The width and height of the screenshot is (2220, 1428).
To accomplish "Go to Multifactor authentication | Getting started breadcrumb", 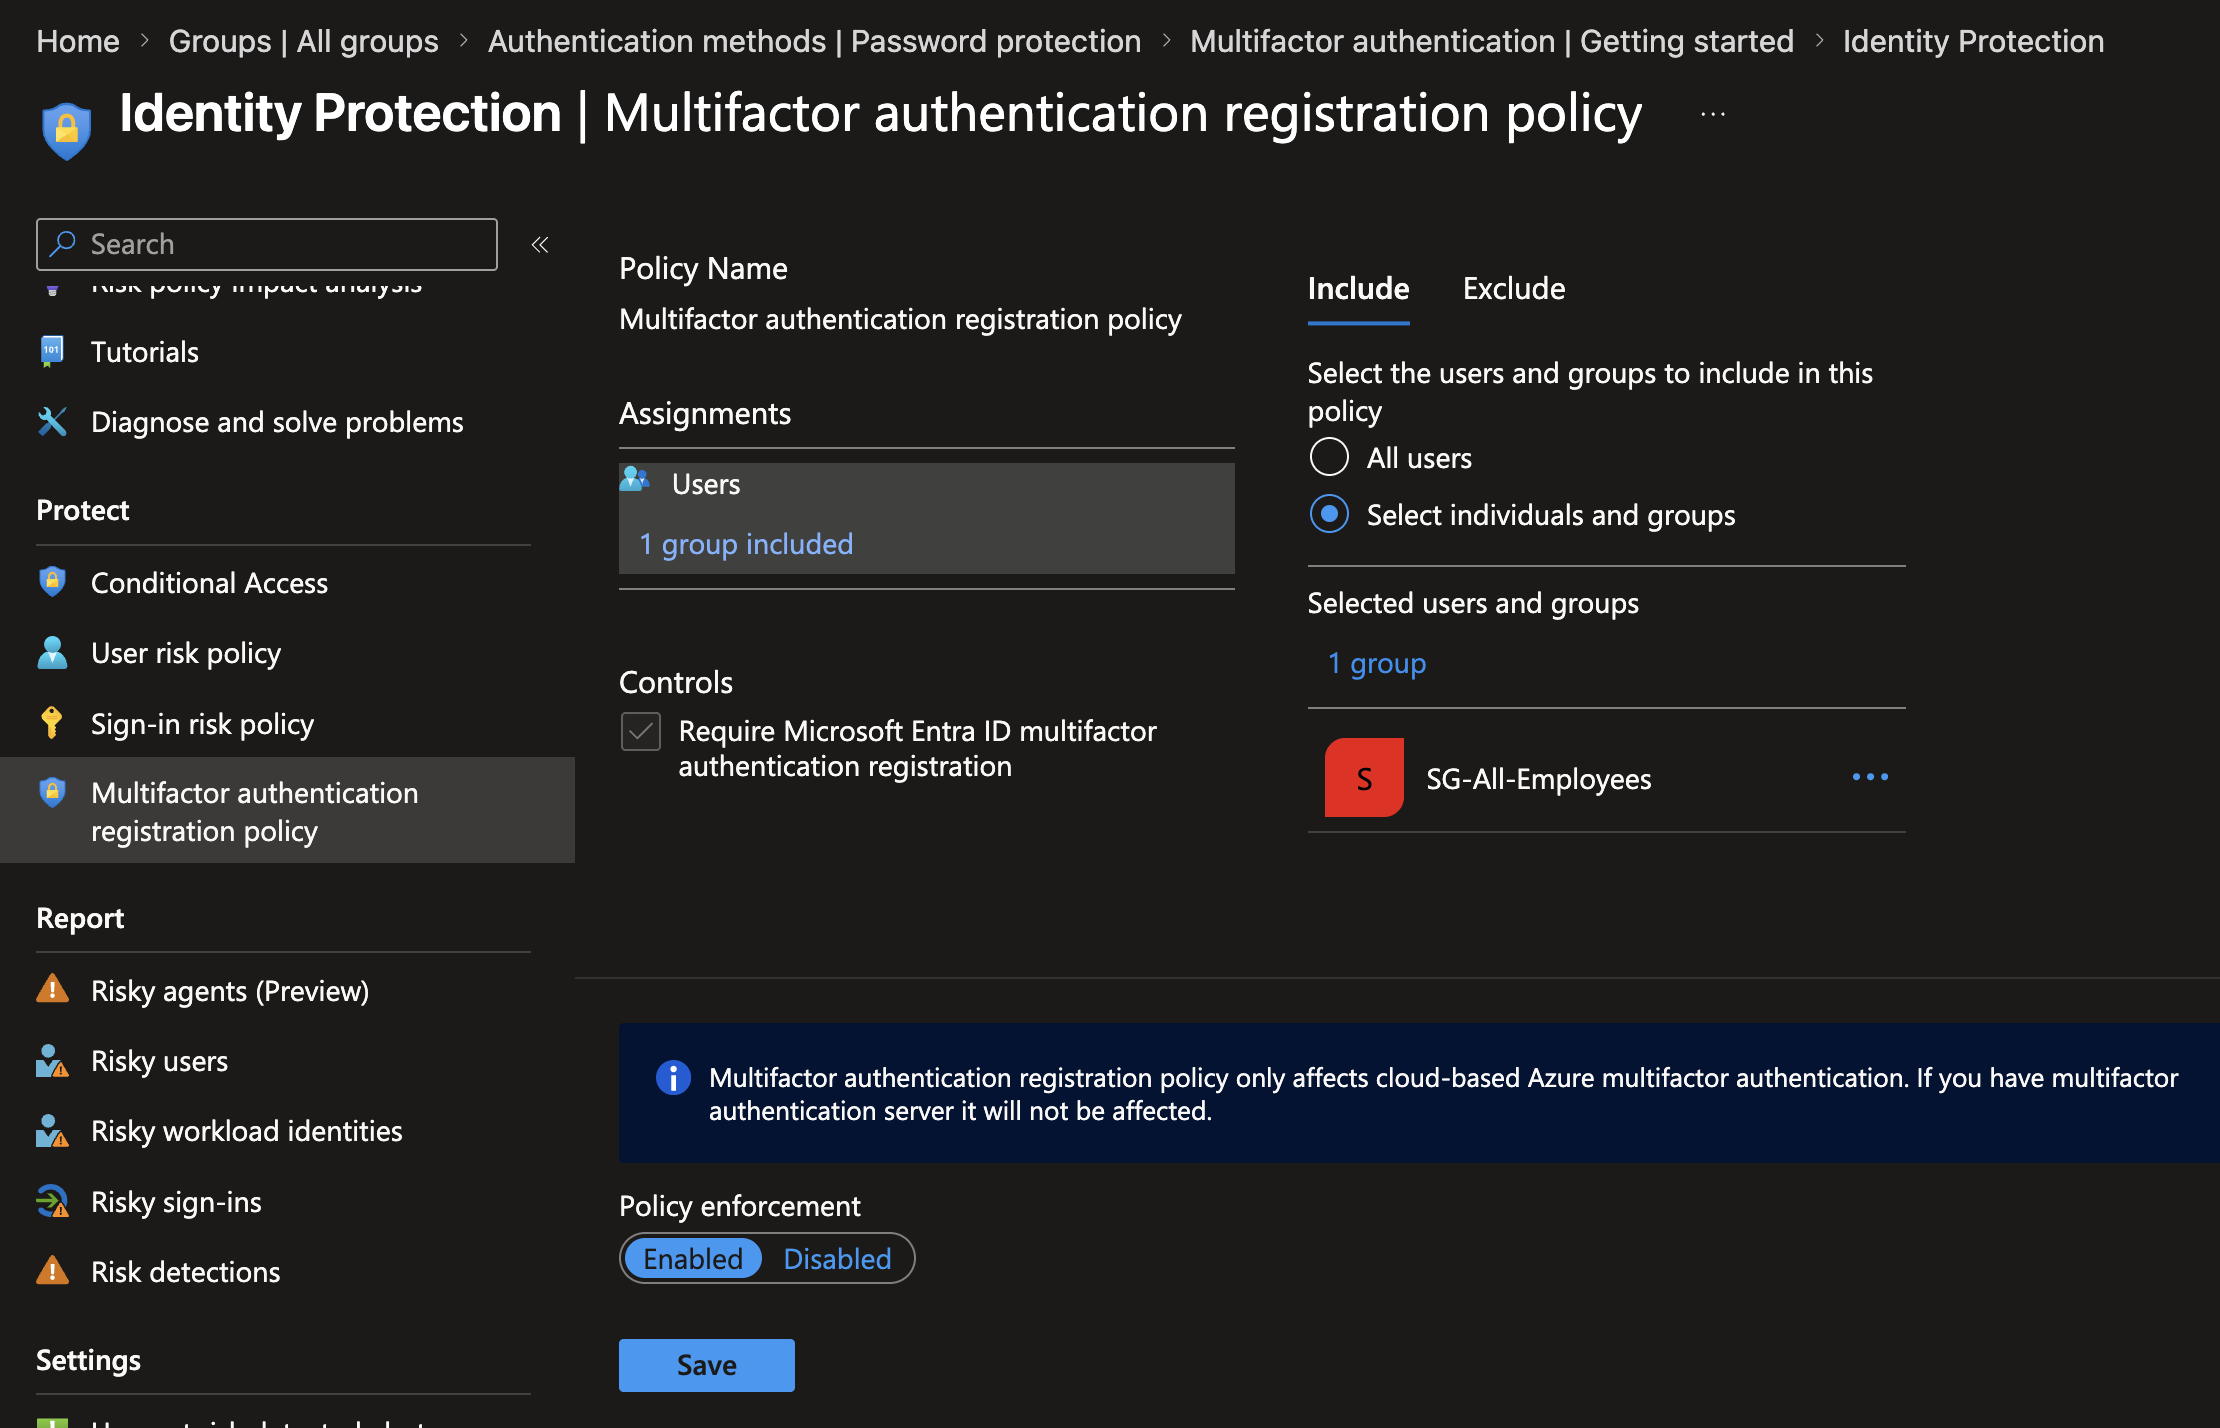I will coord(1492,41).
